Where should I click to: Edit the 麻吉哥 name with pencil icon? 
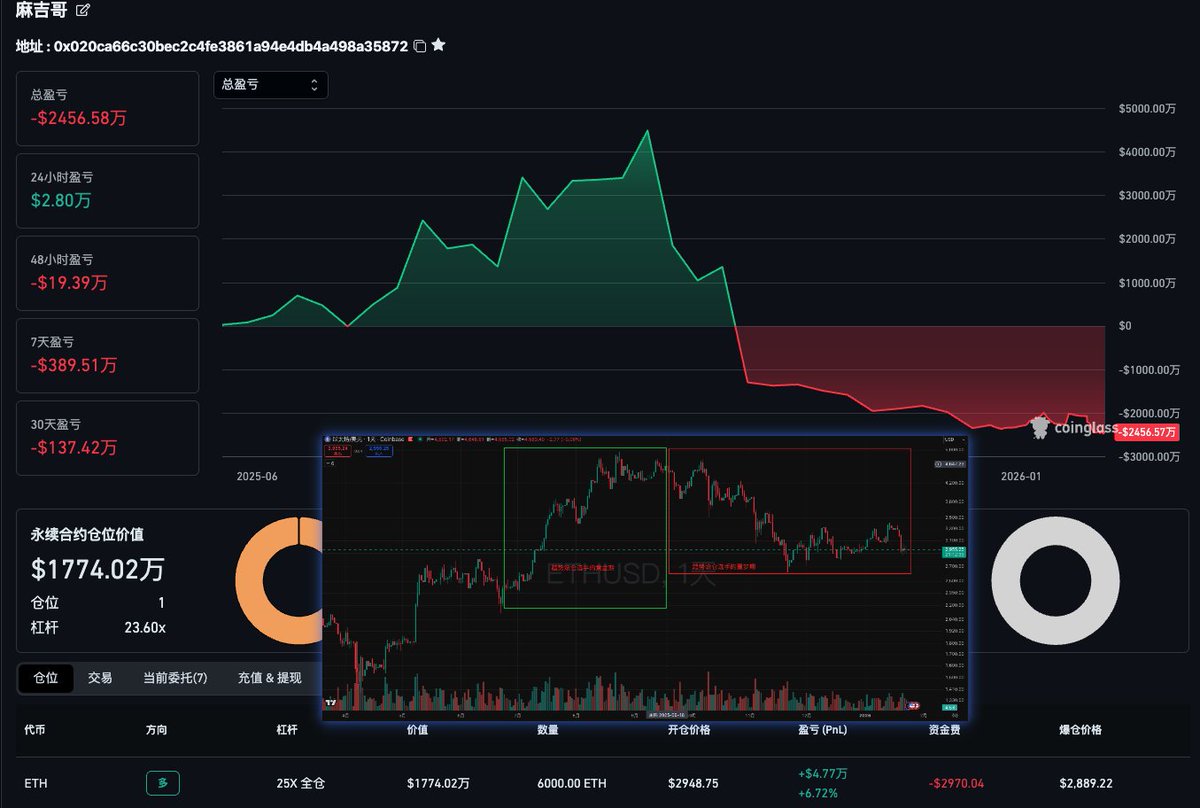click(x=83, y=11)
